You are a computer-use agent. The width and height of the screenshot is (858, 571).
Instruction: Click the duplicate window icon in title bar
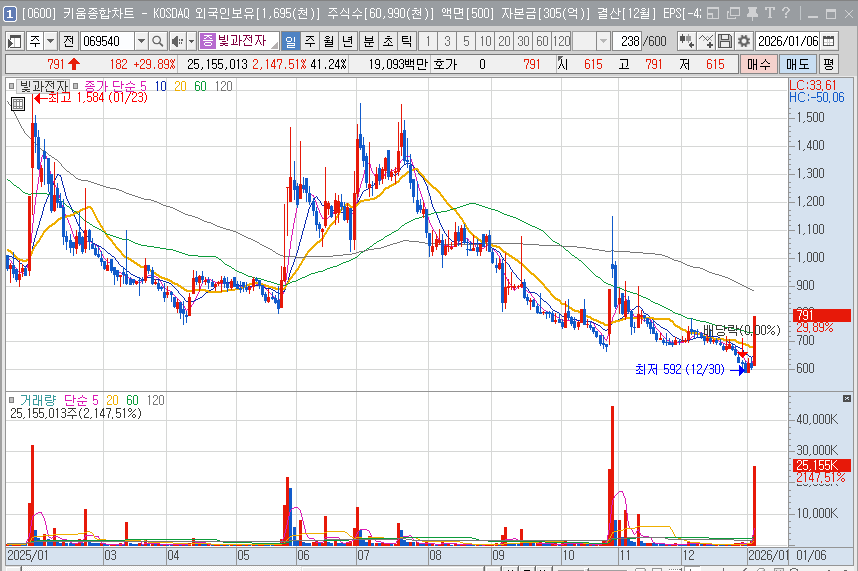(733, 13)
